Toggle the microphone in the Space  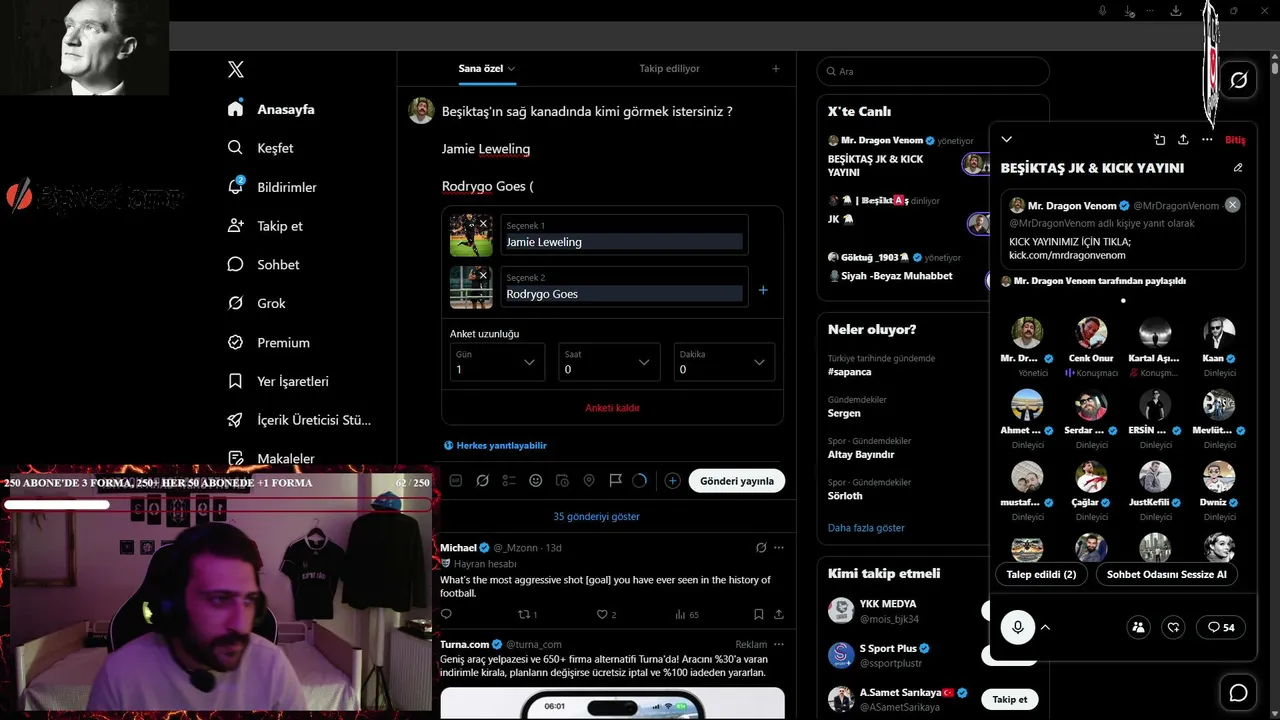point(1018,627)
